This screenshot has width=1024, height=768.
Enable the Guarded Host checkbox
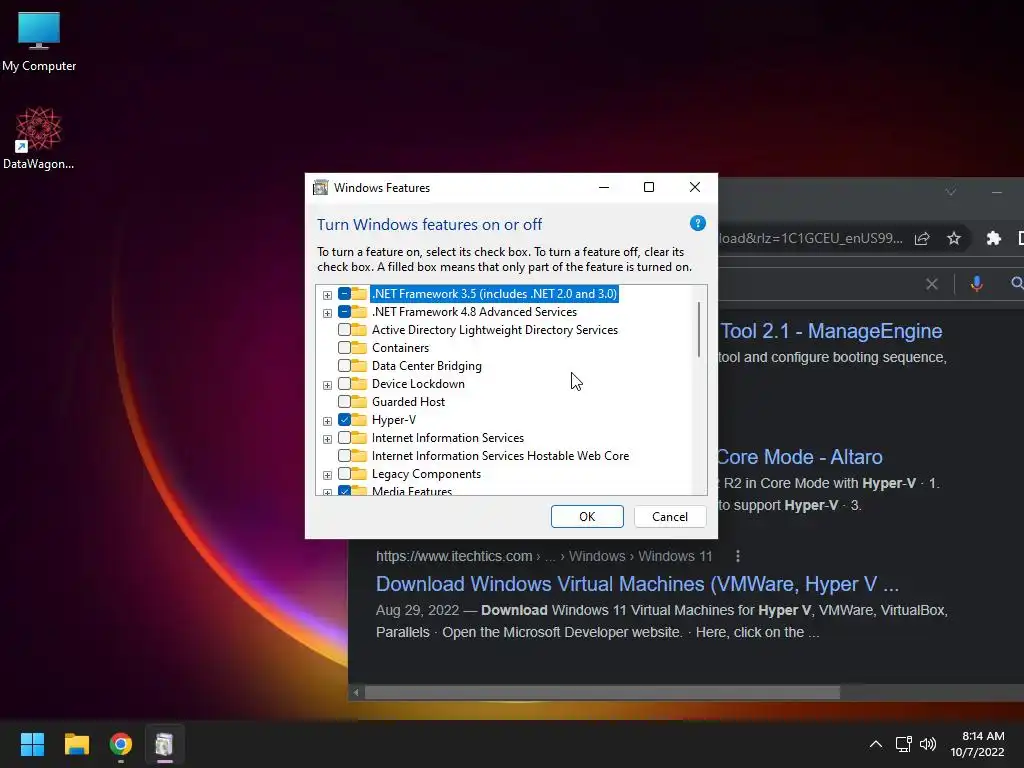point(344,402)
